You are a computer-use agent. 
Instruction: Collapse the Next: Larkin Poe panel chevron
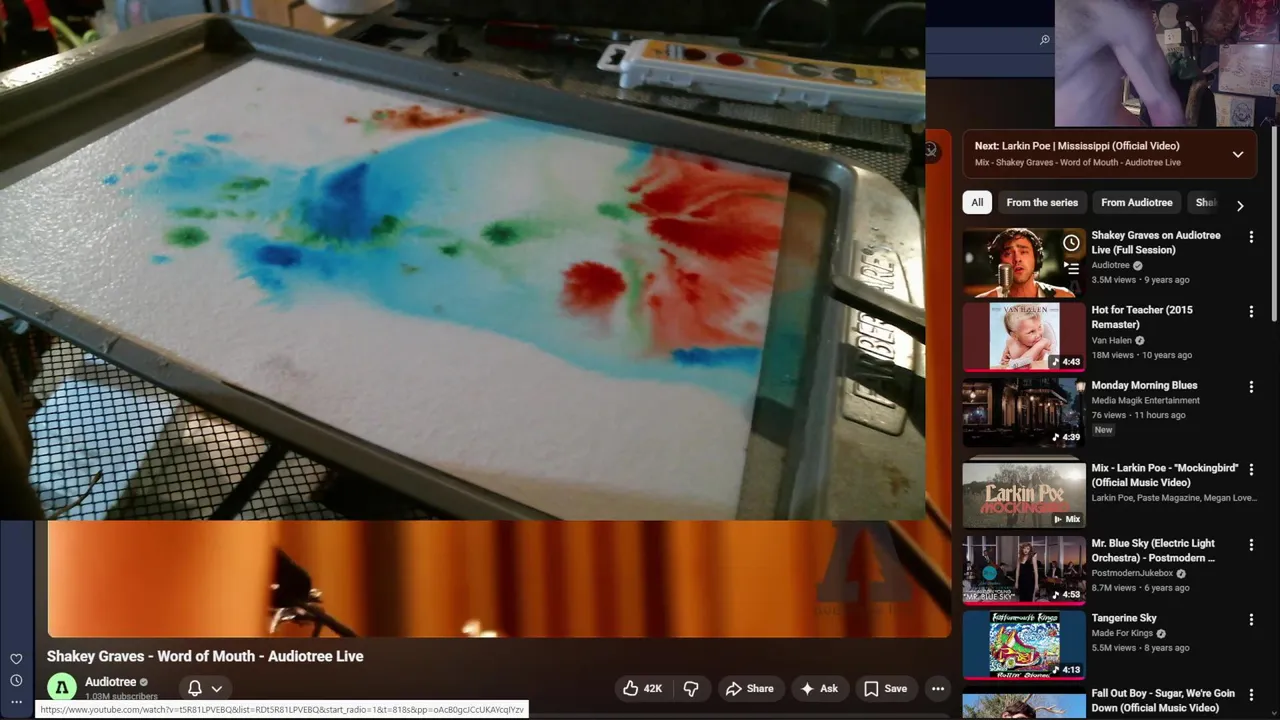tap(1238, 154)
